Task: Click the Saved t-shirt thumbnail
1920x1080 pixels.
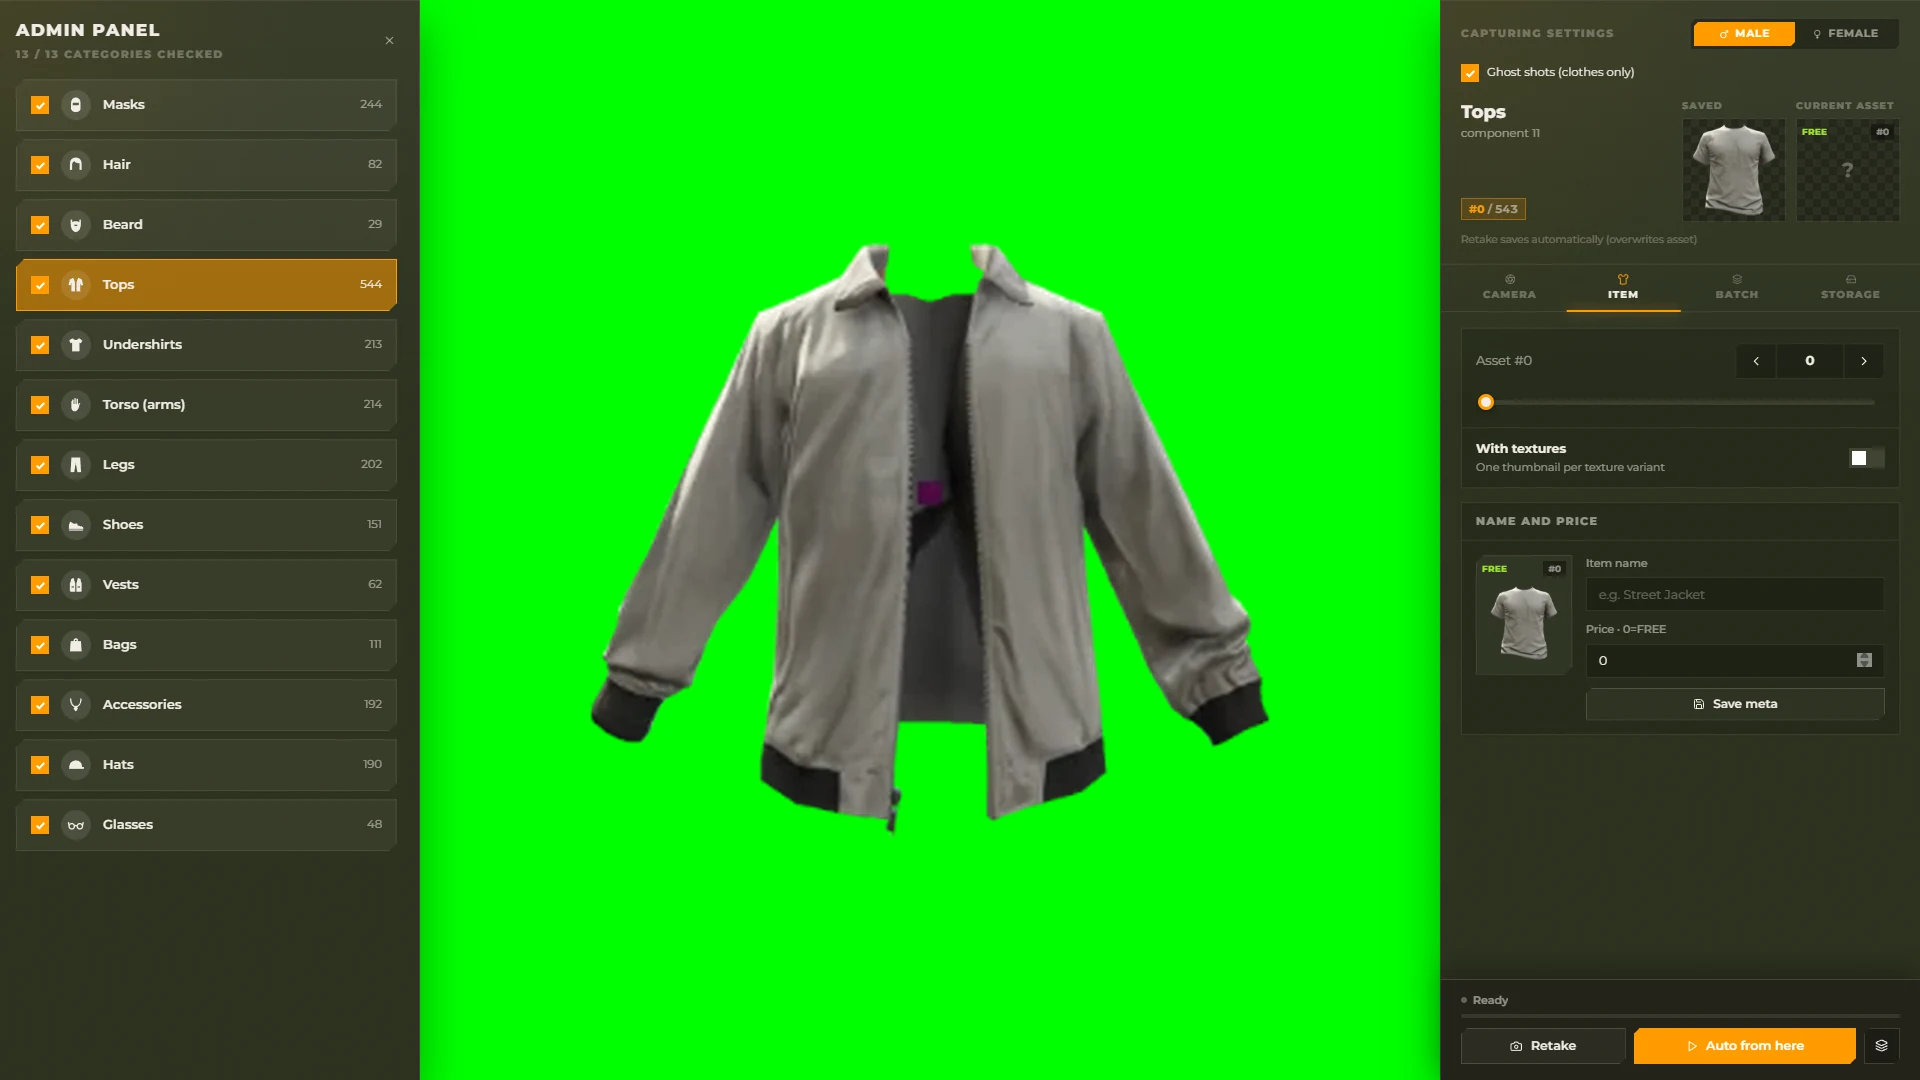Action: coord(1733,170)
